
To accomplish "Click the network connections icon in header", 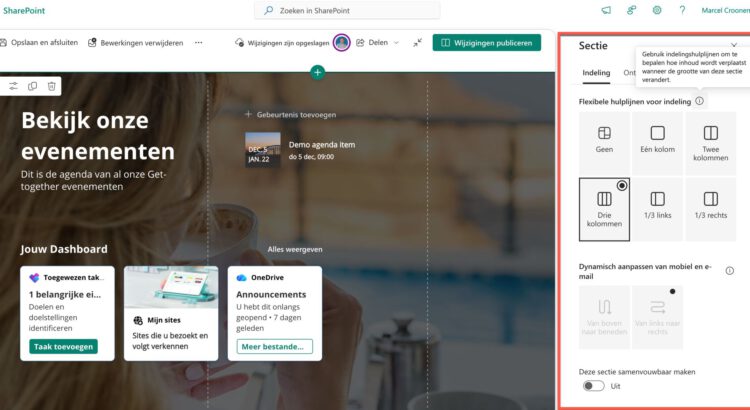I will tap(632, 10).
